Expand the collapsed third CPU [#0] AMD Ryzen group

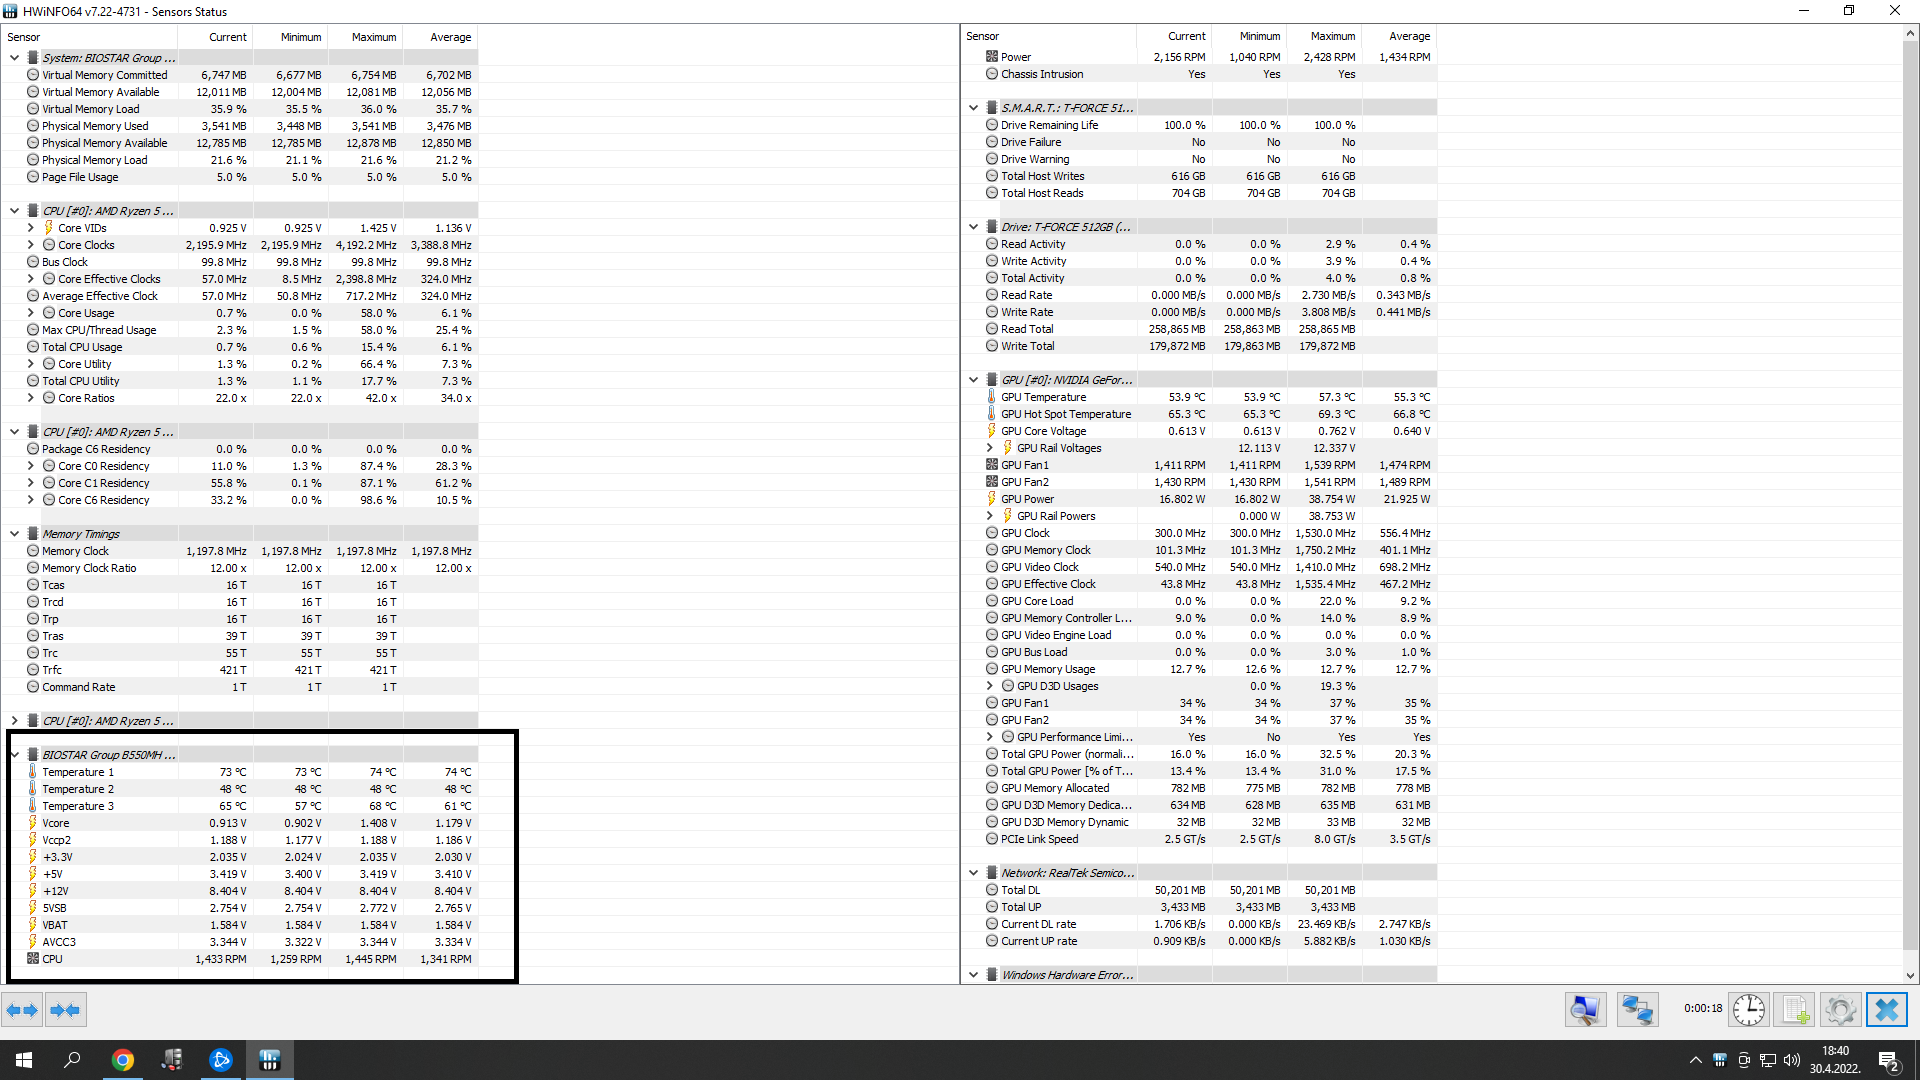14,721
